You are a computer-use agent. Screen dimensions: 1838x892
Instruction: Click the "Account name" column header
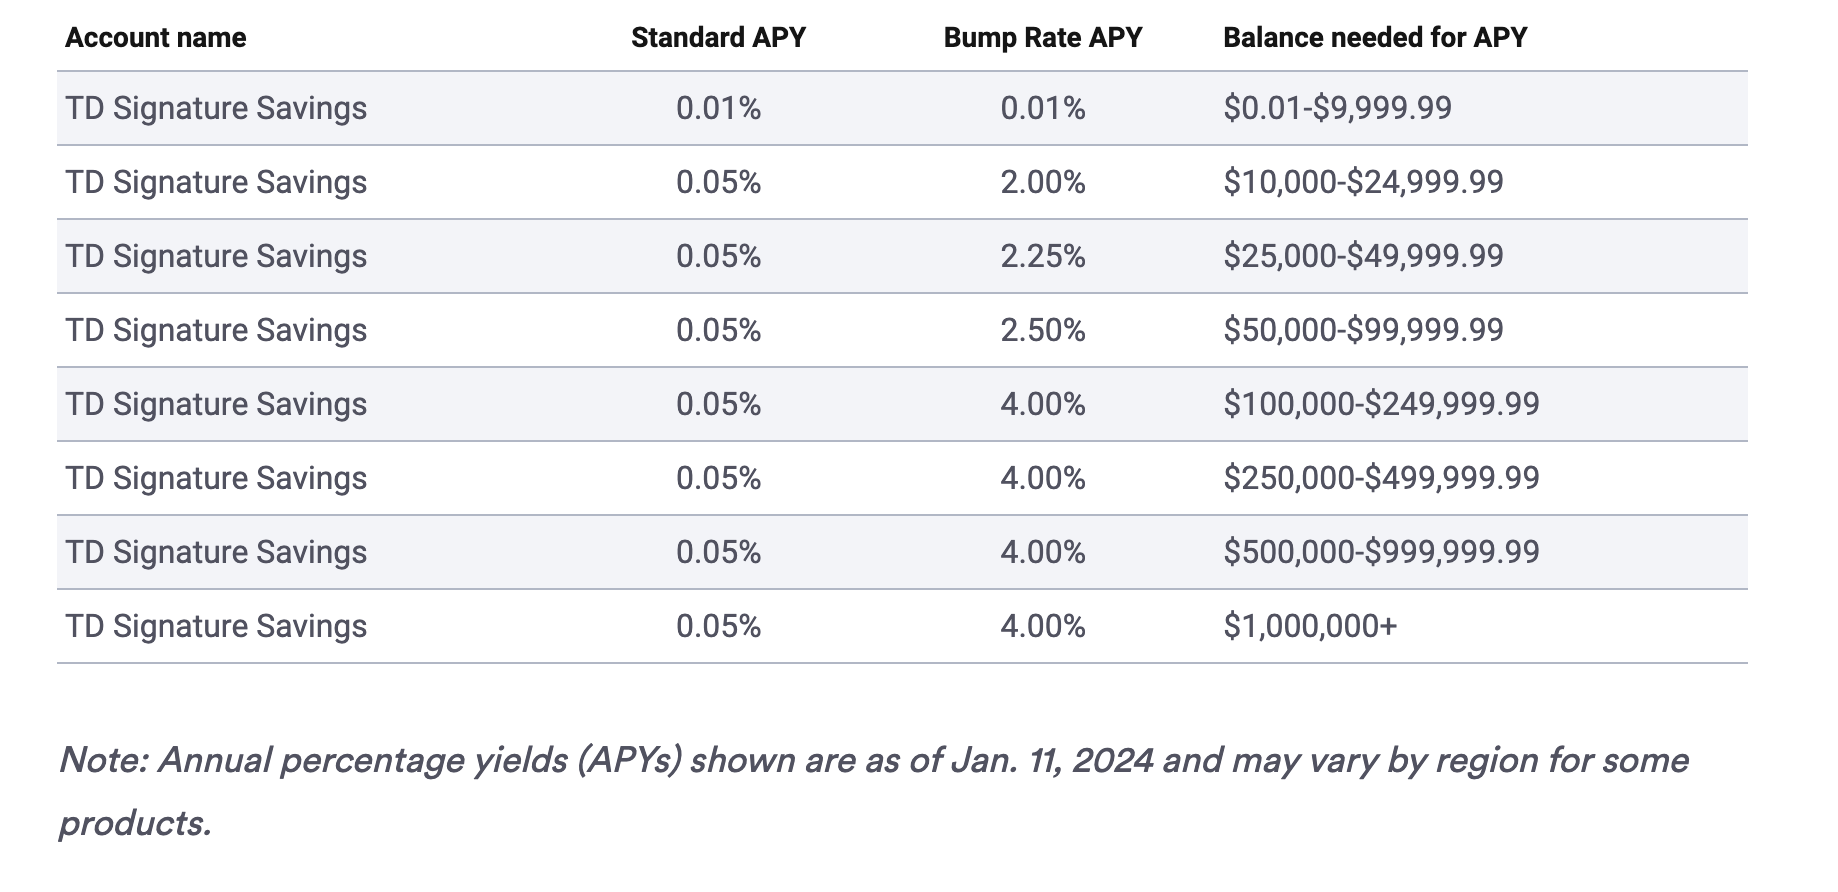point(156,38)
